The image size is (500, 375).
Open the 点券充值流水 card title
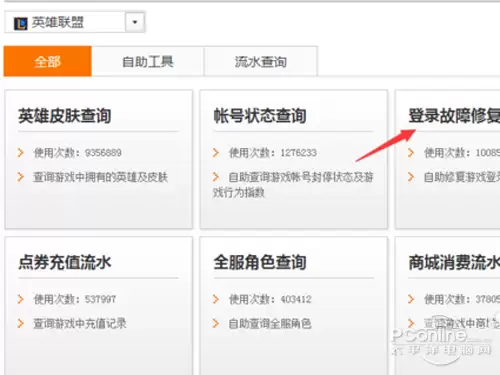(x=65, y=262)
